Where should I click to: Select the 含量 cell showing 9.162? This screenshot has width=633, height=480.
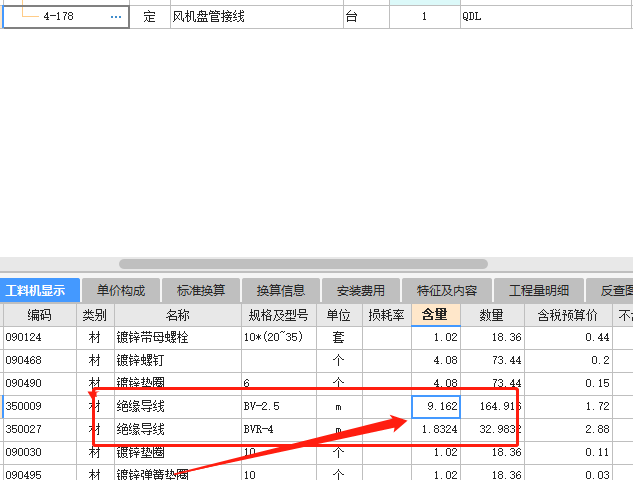click(436, 407)
